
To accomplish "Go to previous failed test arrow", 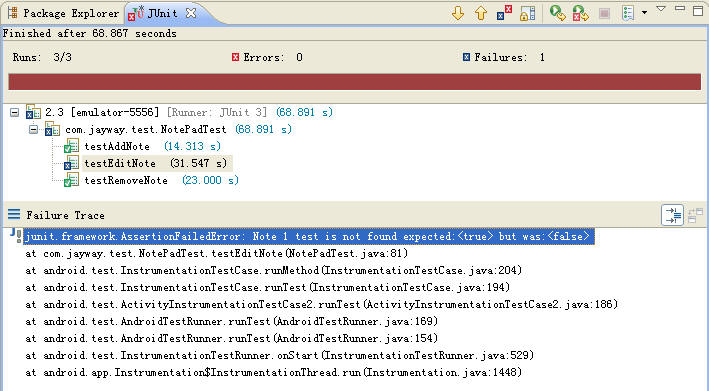I will (x=481, y=13).
